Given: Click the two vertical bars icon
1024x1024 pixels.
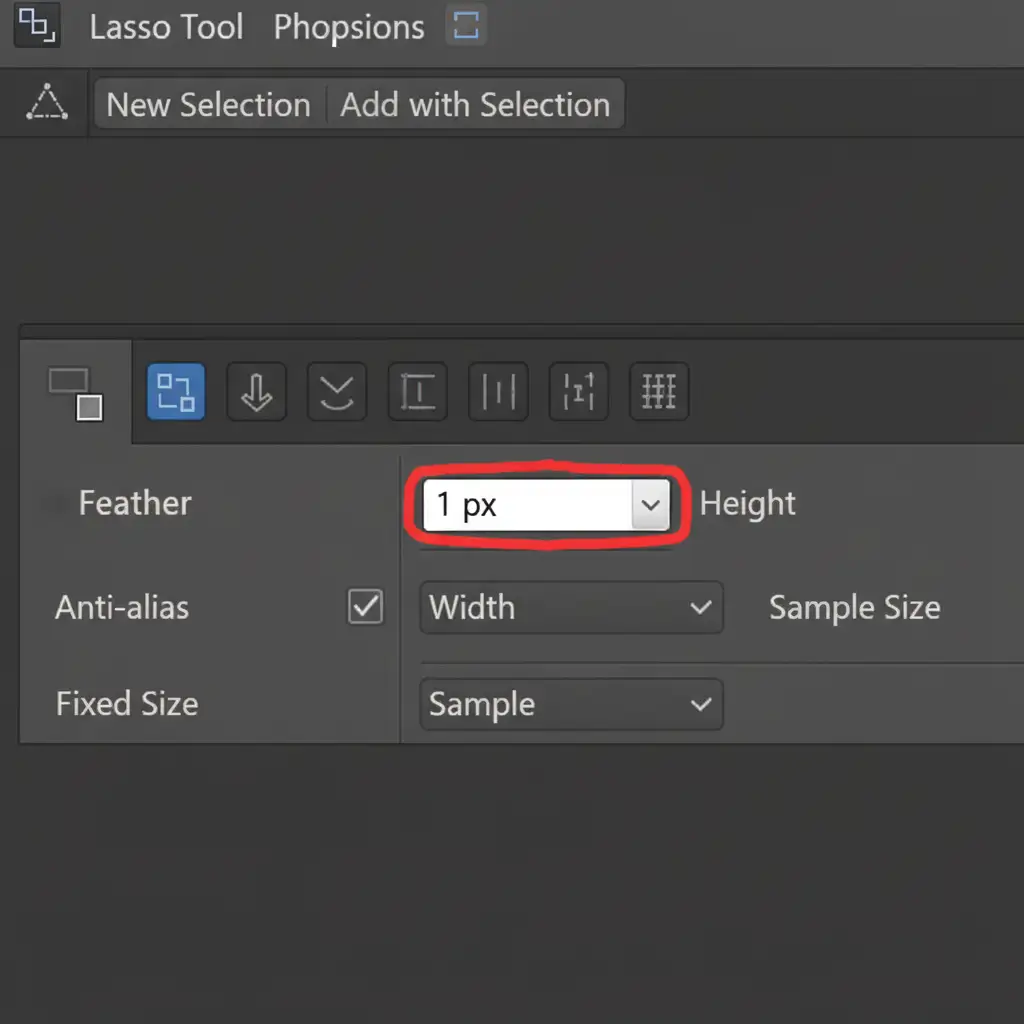Looking at the screenshot, I should tap(497, 390).
